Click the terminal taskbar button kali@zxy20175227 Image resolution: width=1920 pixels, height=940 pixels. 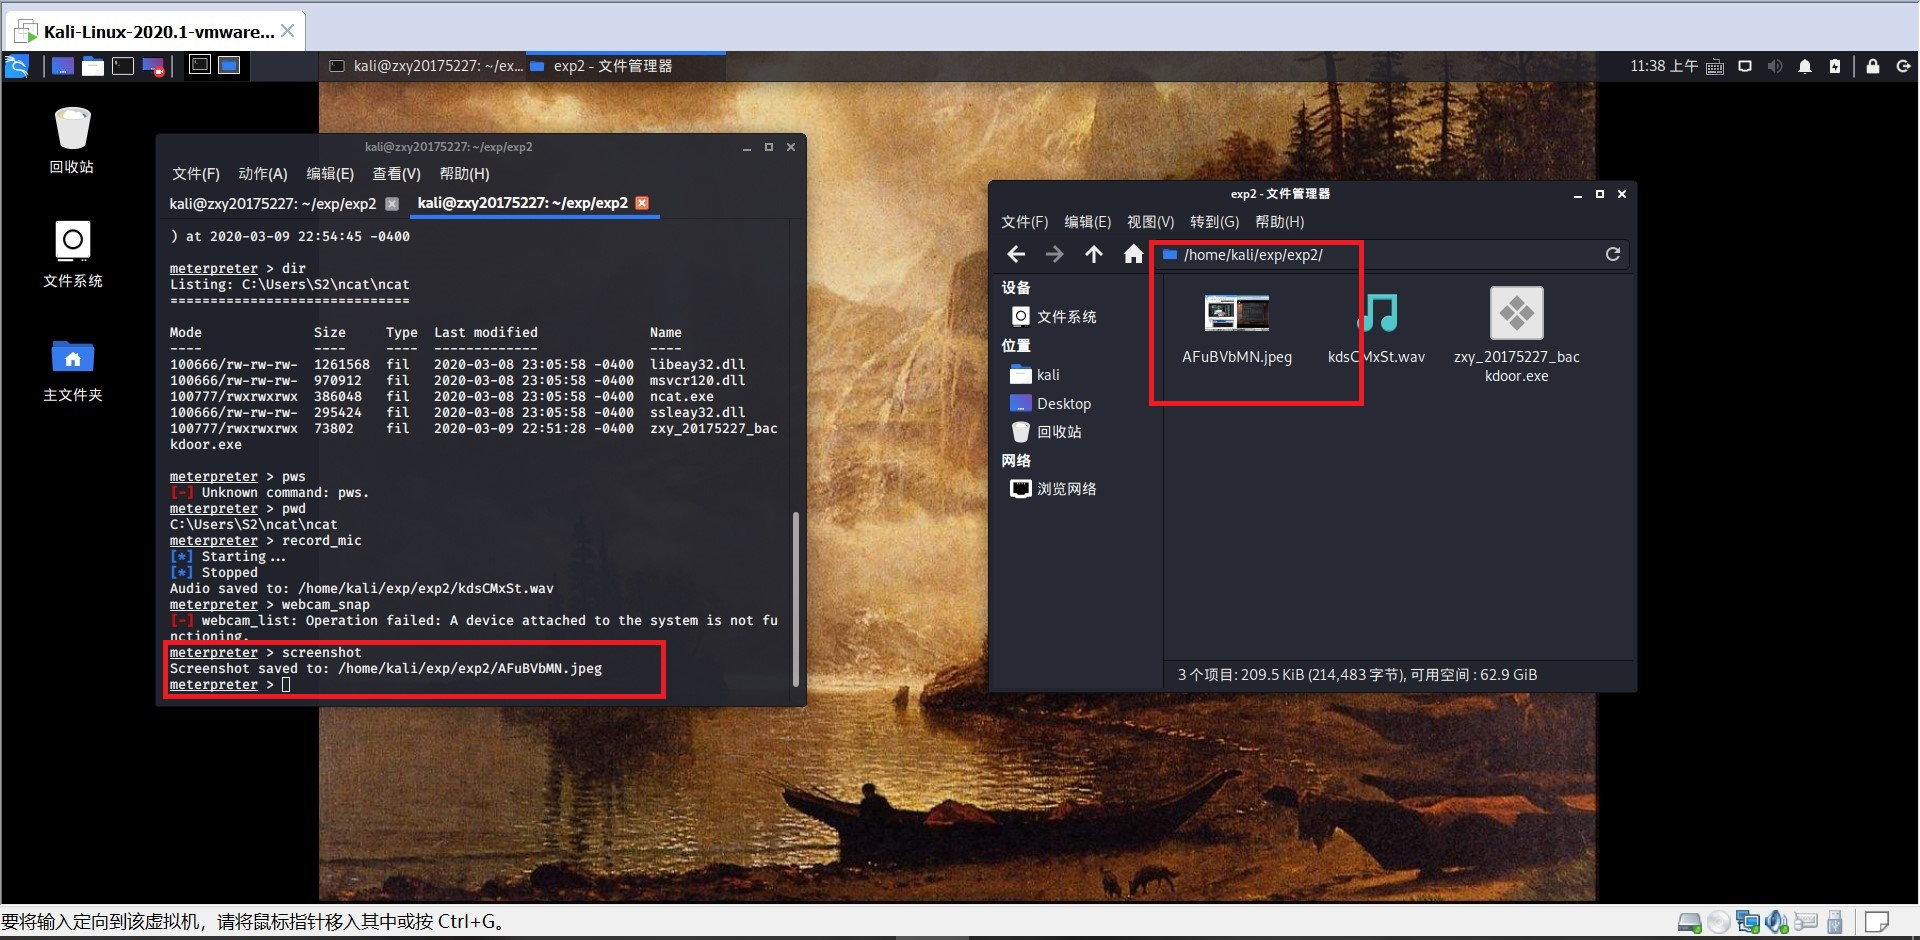click(x=426, y=66)
